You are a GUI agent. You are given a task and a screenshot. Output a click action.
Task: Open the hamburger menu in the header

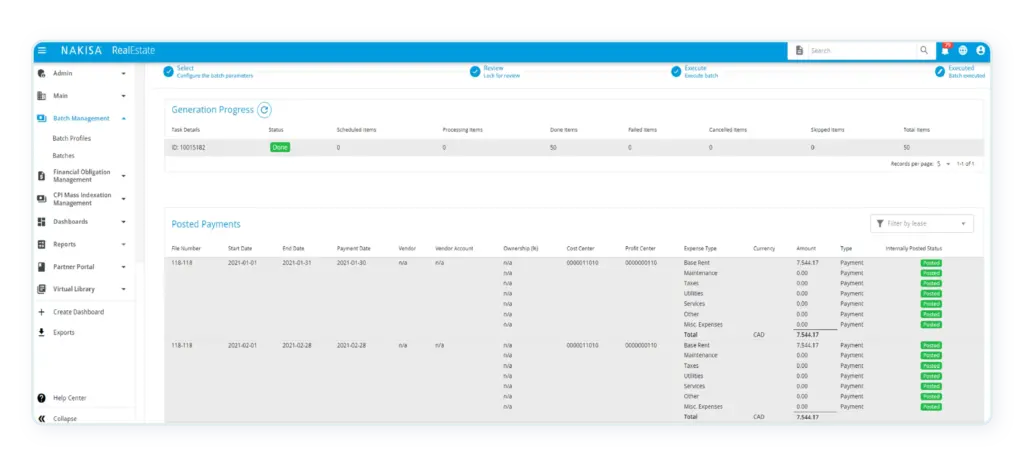pos(42,50)
